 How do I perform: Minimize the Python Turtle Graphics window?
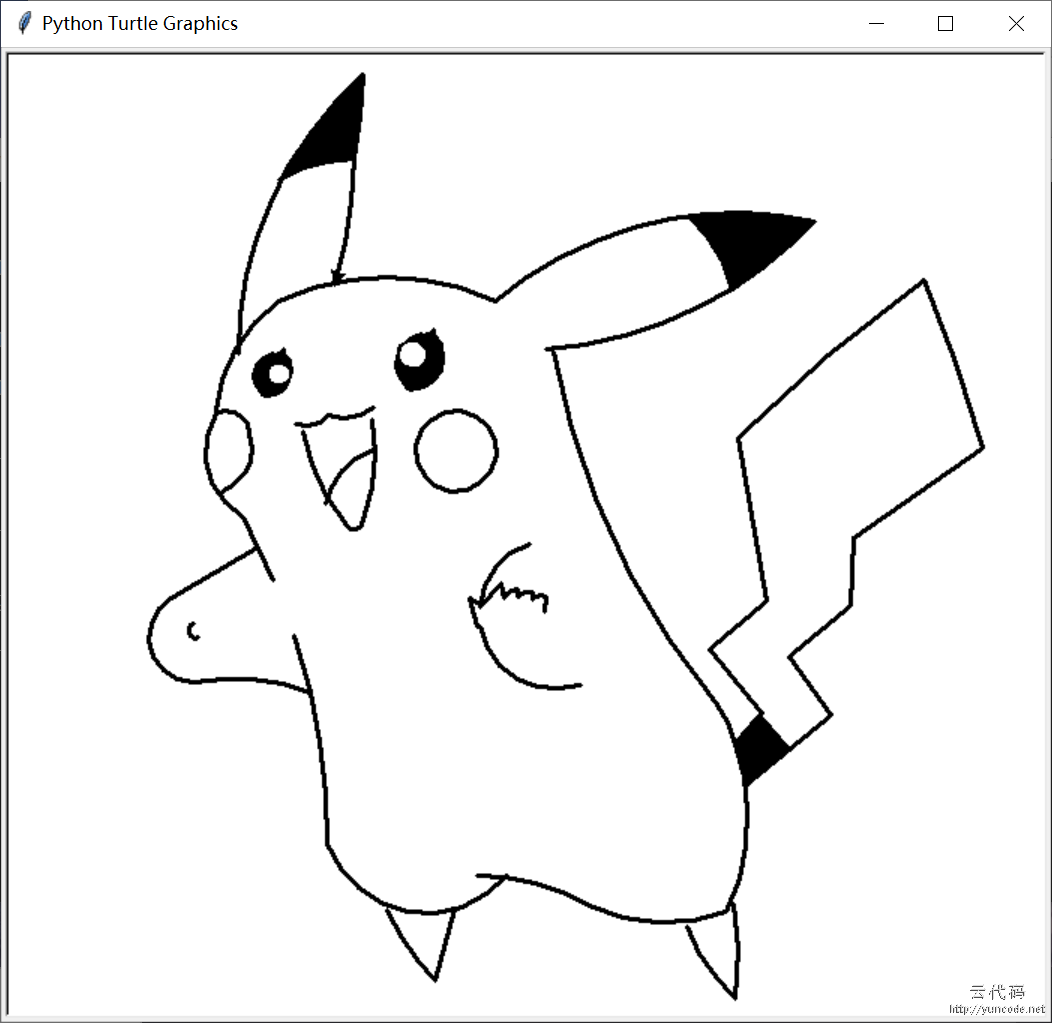tap(876, 23)
